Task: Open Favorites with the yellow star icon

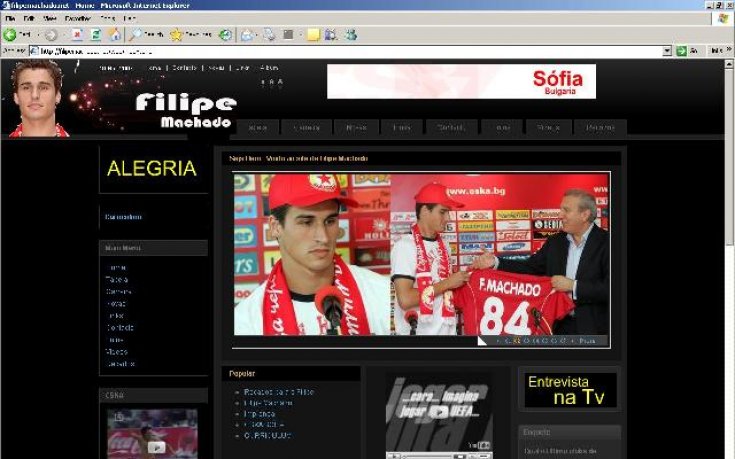Action: click(x=176, y=35)
